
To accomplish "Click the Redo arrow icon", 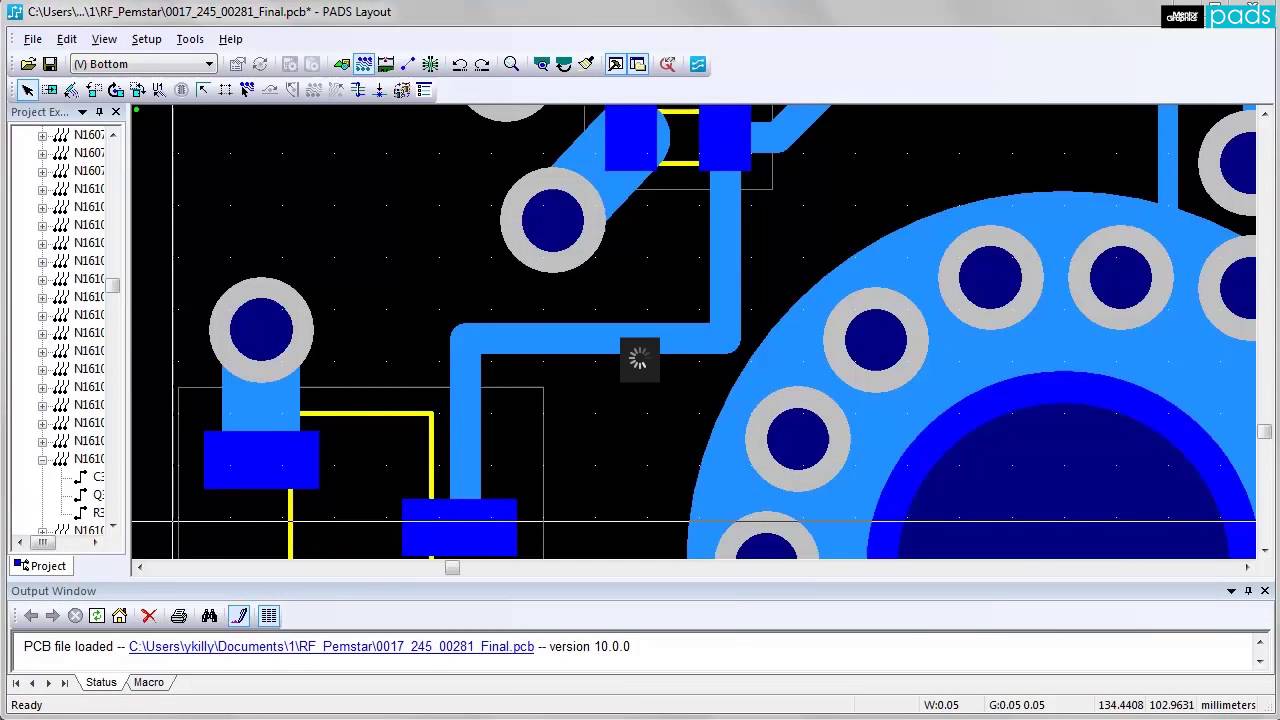I will pyautogui.click(x=482, y=64).
